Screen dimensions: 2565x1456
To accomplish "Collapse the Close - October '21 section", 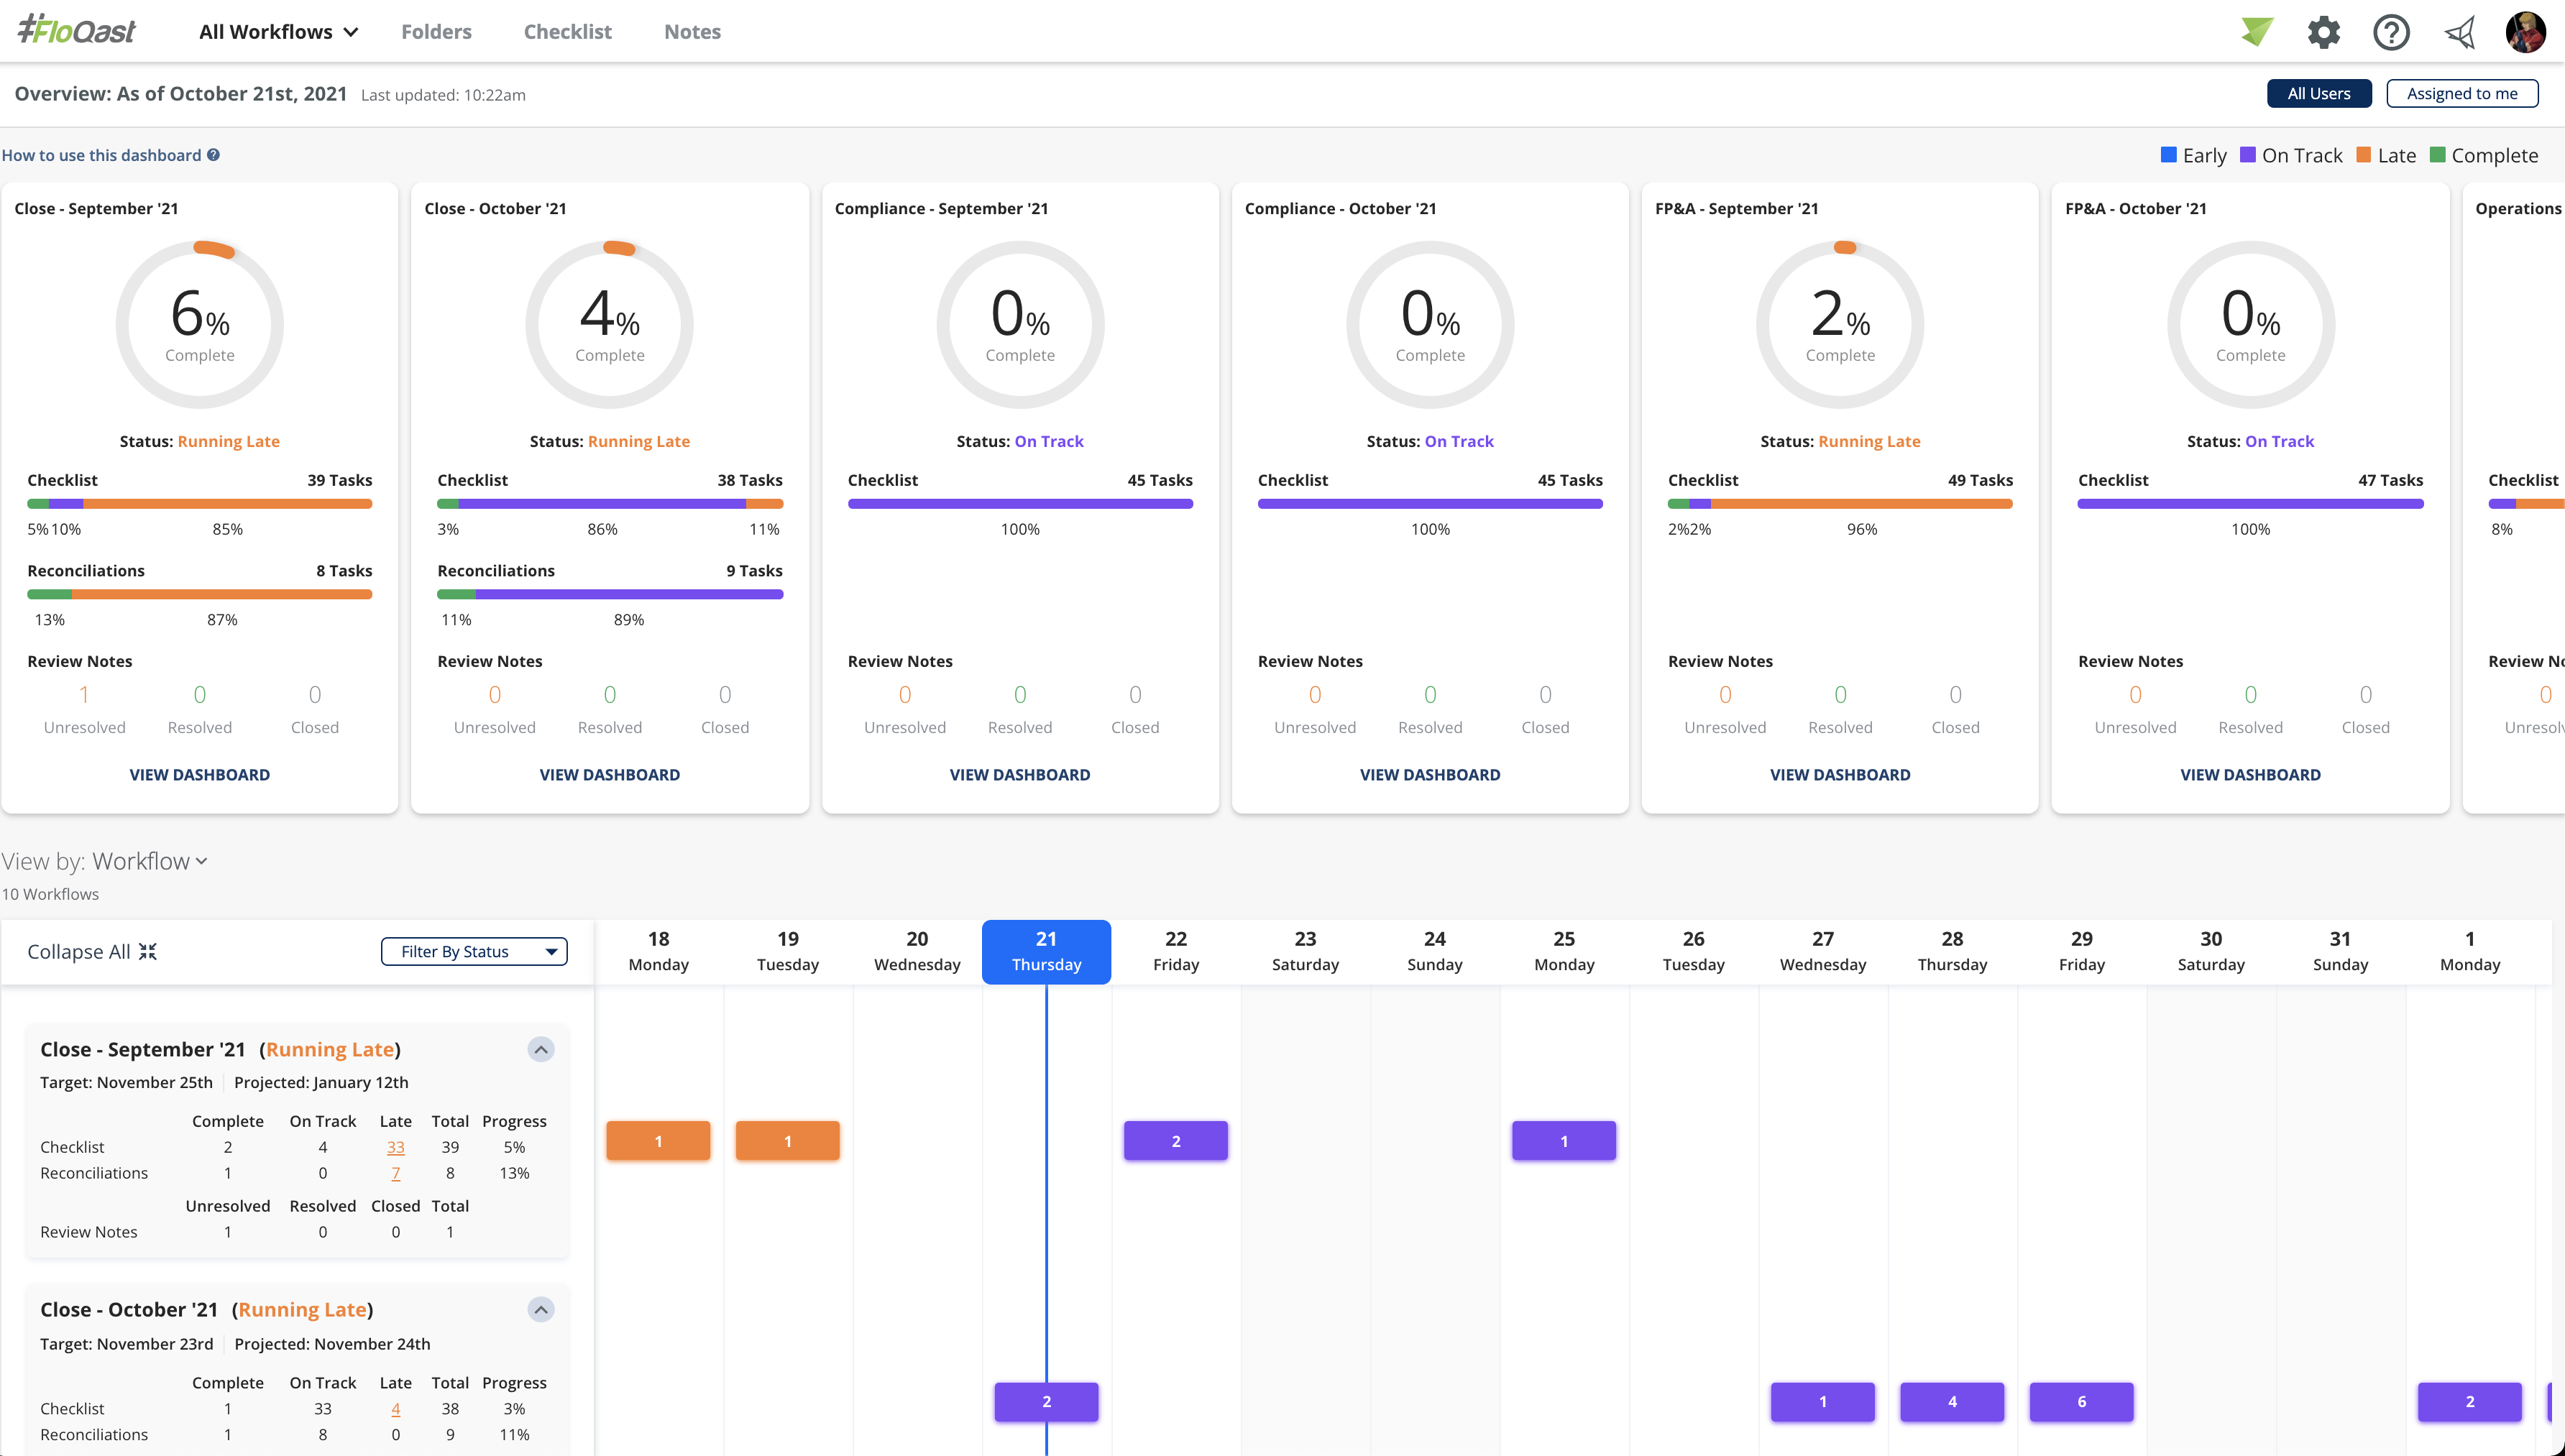I will [541, 1309].
